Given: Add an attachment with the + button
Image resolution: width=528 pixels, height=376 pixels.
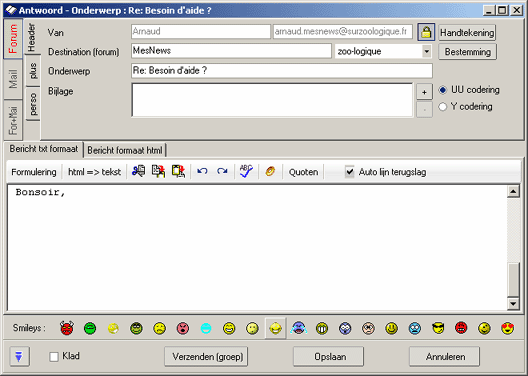Looking at the screenshot, I should (424, 92).
